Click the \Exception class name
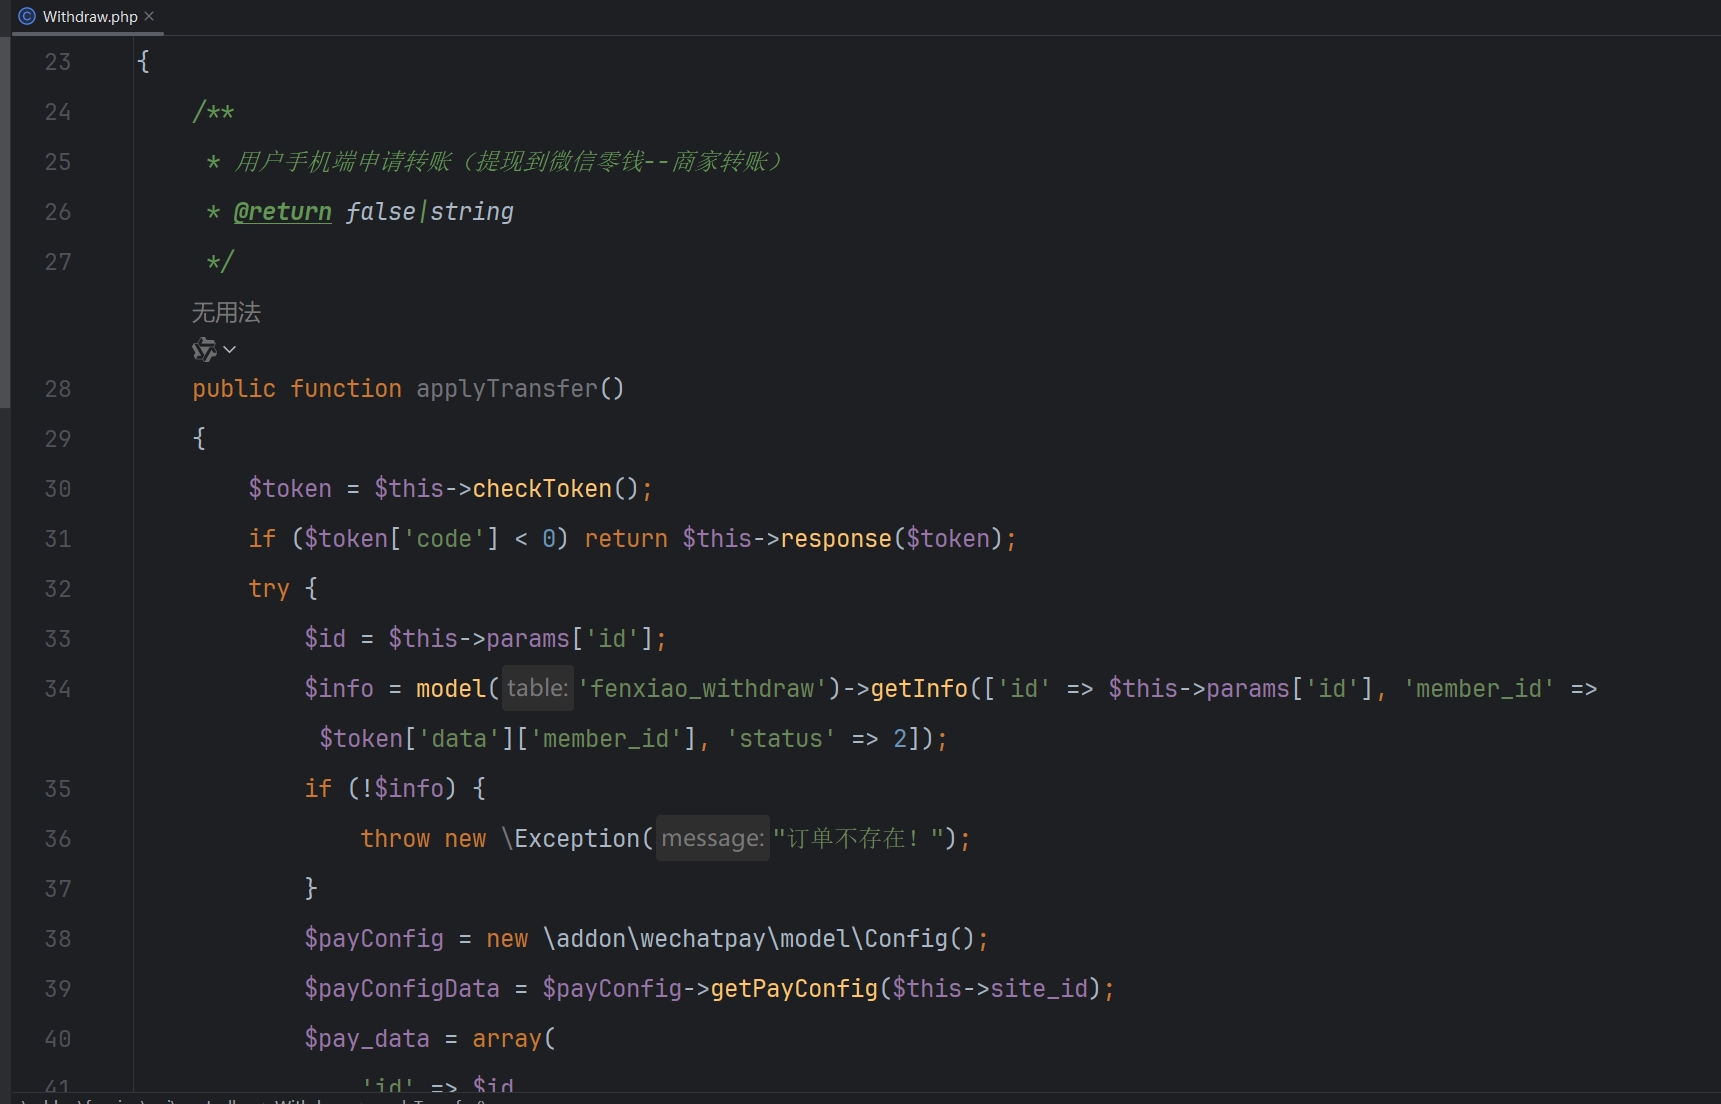The image size is (1721, 1104). click(x=570, y=839)
